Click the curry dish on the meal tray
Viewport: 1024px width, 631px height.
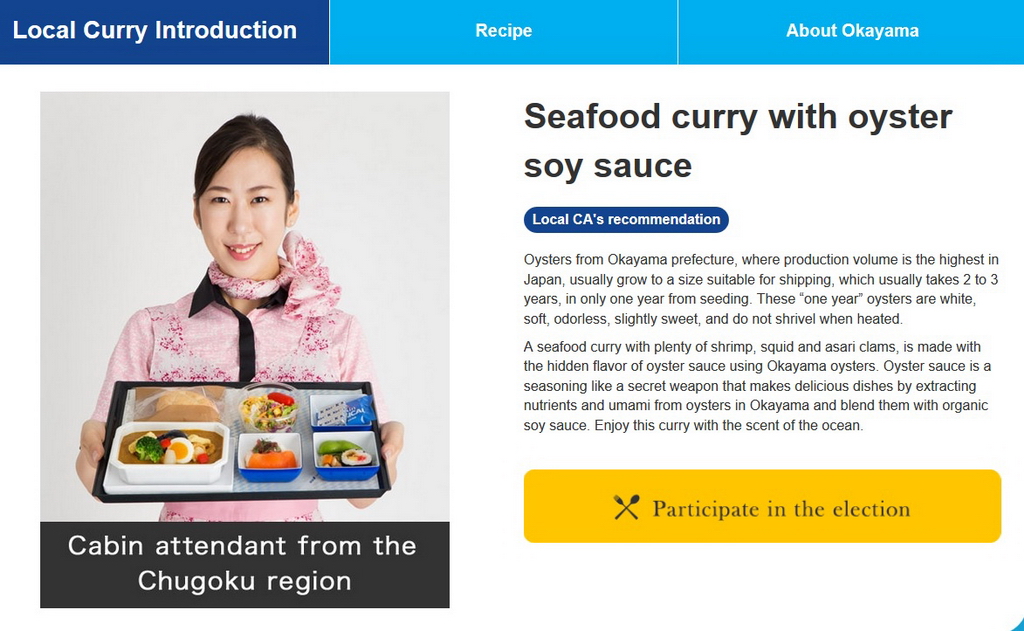(x=170, y=451)
